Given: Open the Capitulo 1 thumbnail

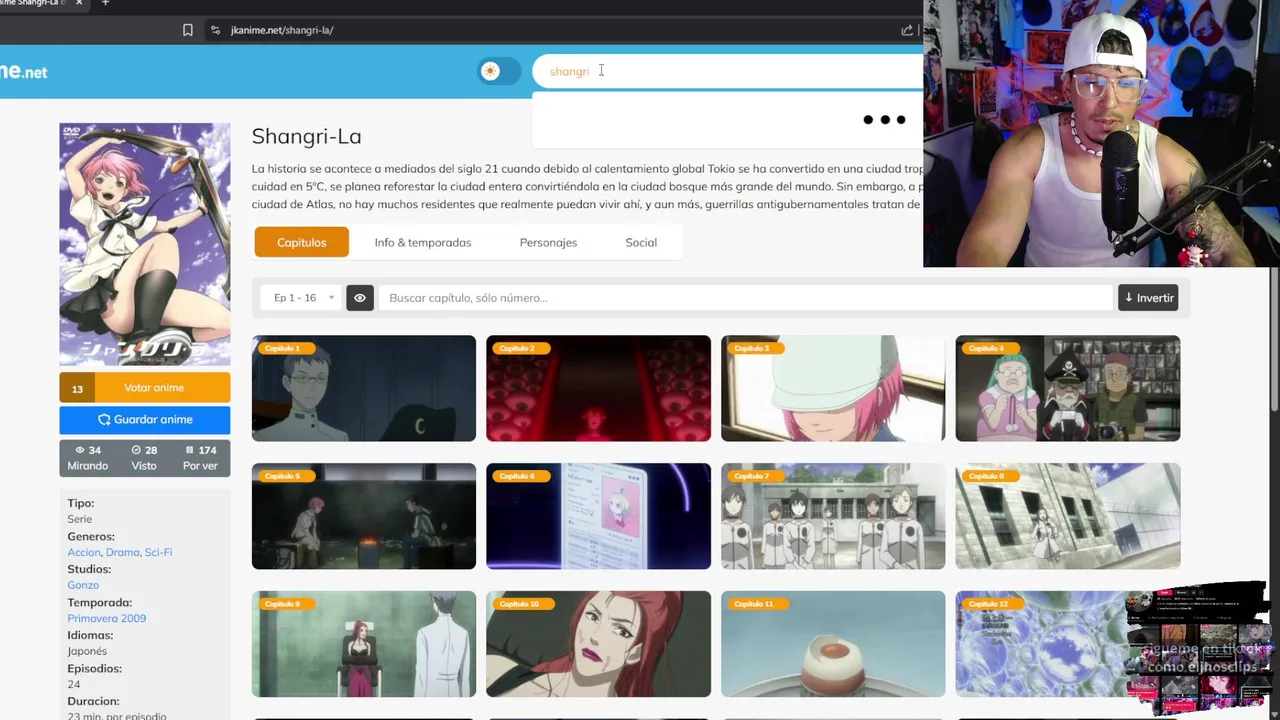Looking at the screenshot, I should tap(364, 388).
